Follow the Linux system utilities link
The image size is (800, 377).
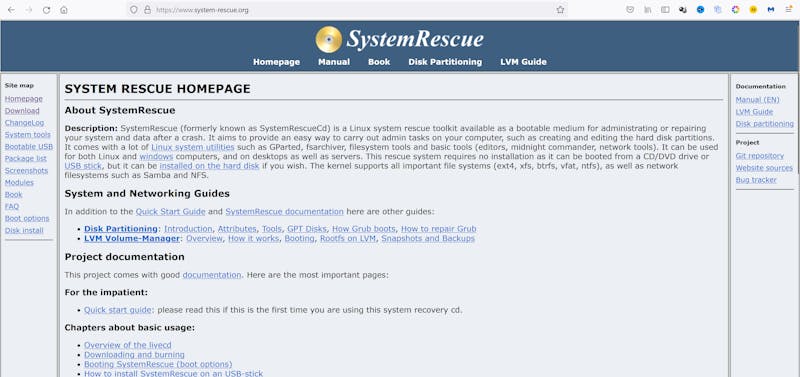[x=193, y=147]
